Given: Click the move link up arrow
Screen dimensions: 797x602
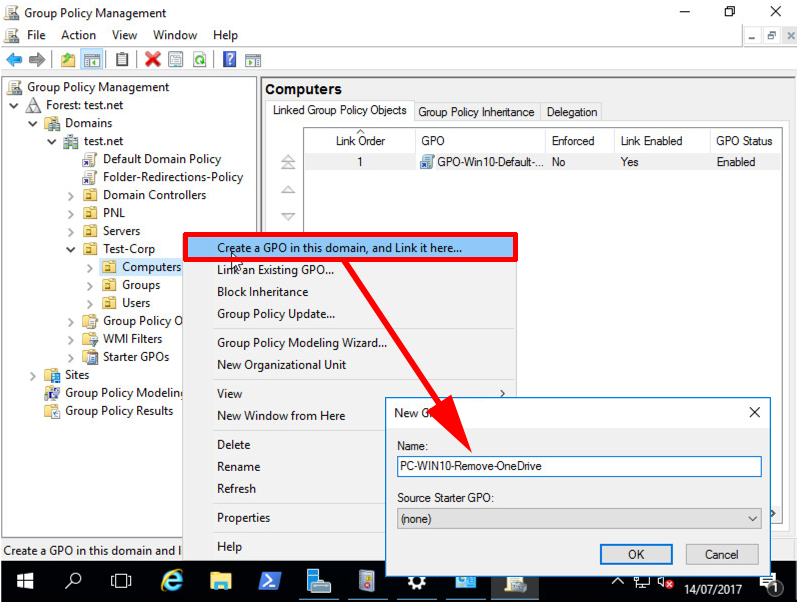Looking at the screenshot, I should [x=288, y=190].
